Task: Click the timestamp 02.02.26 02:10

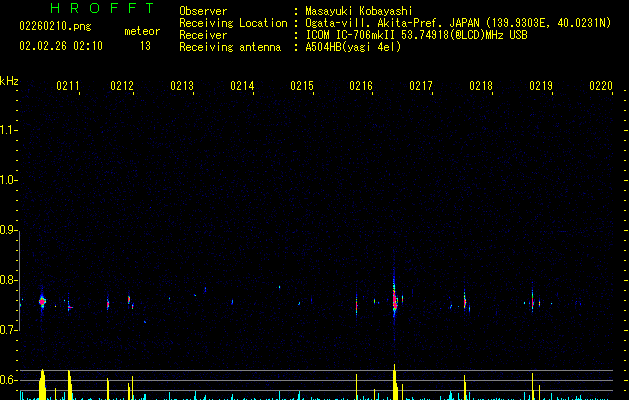Action: [x=61, y=46]
